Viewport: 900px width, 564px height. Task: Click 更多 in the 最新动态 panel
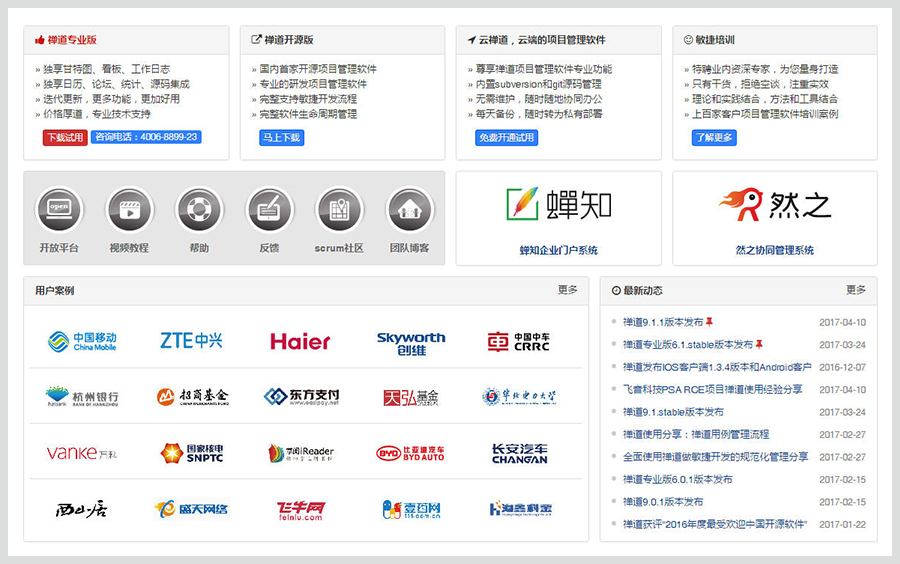(x=856, y=290)
